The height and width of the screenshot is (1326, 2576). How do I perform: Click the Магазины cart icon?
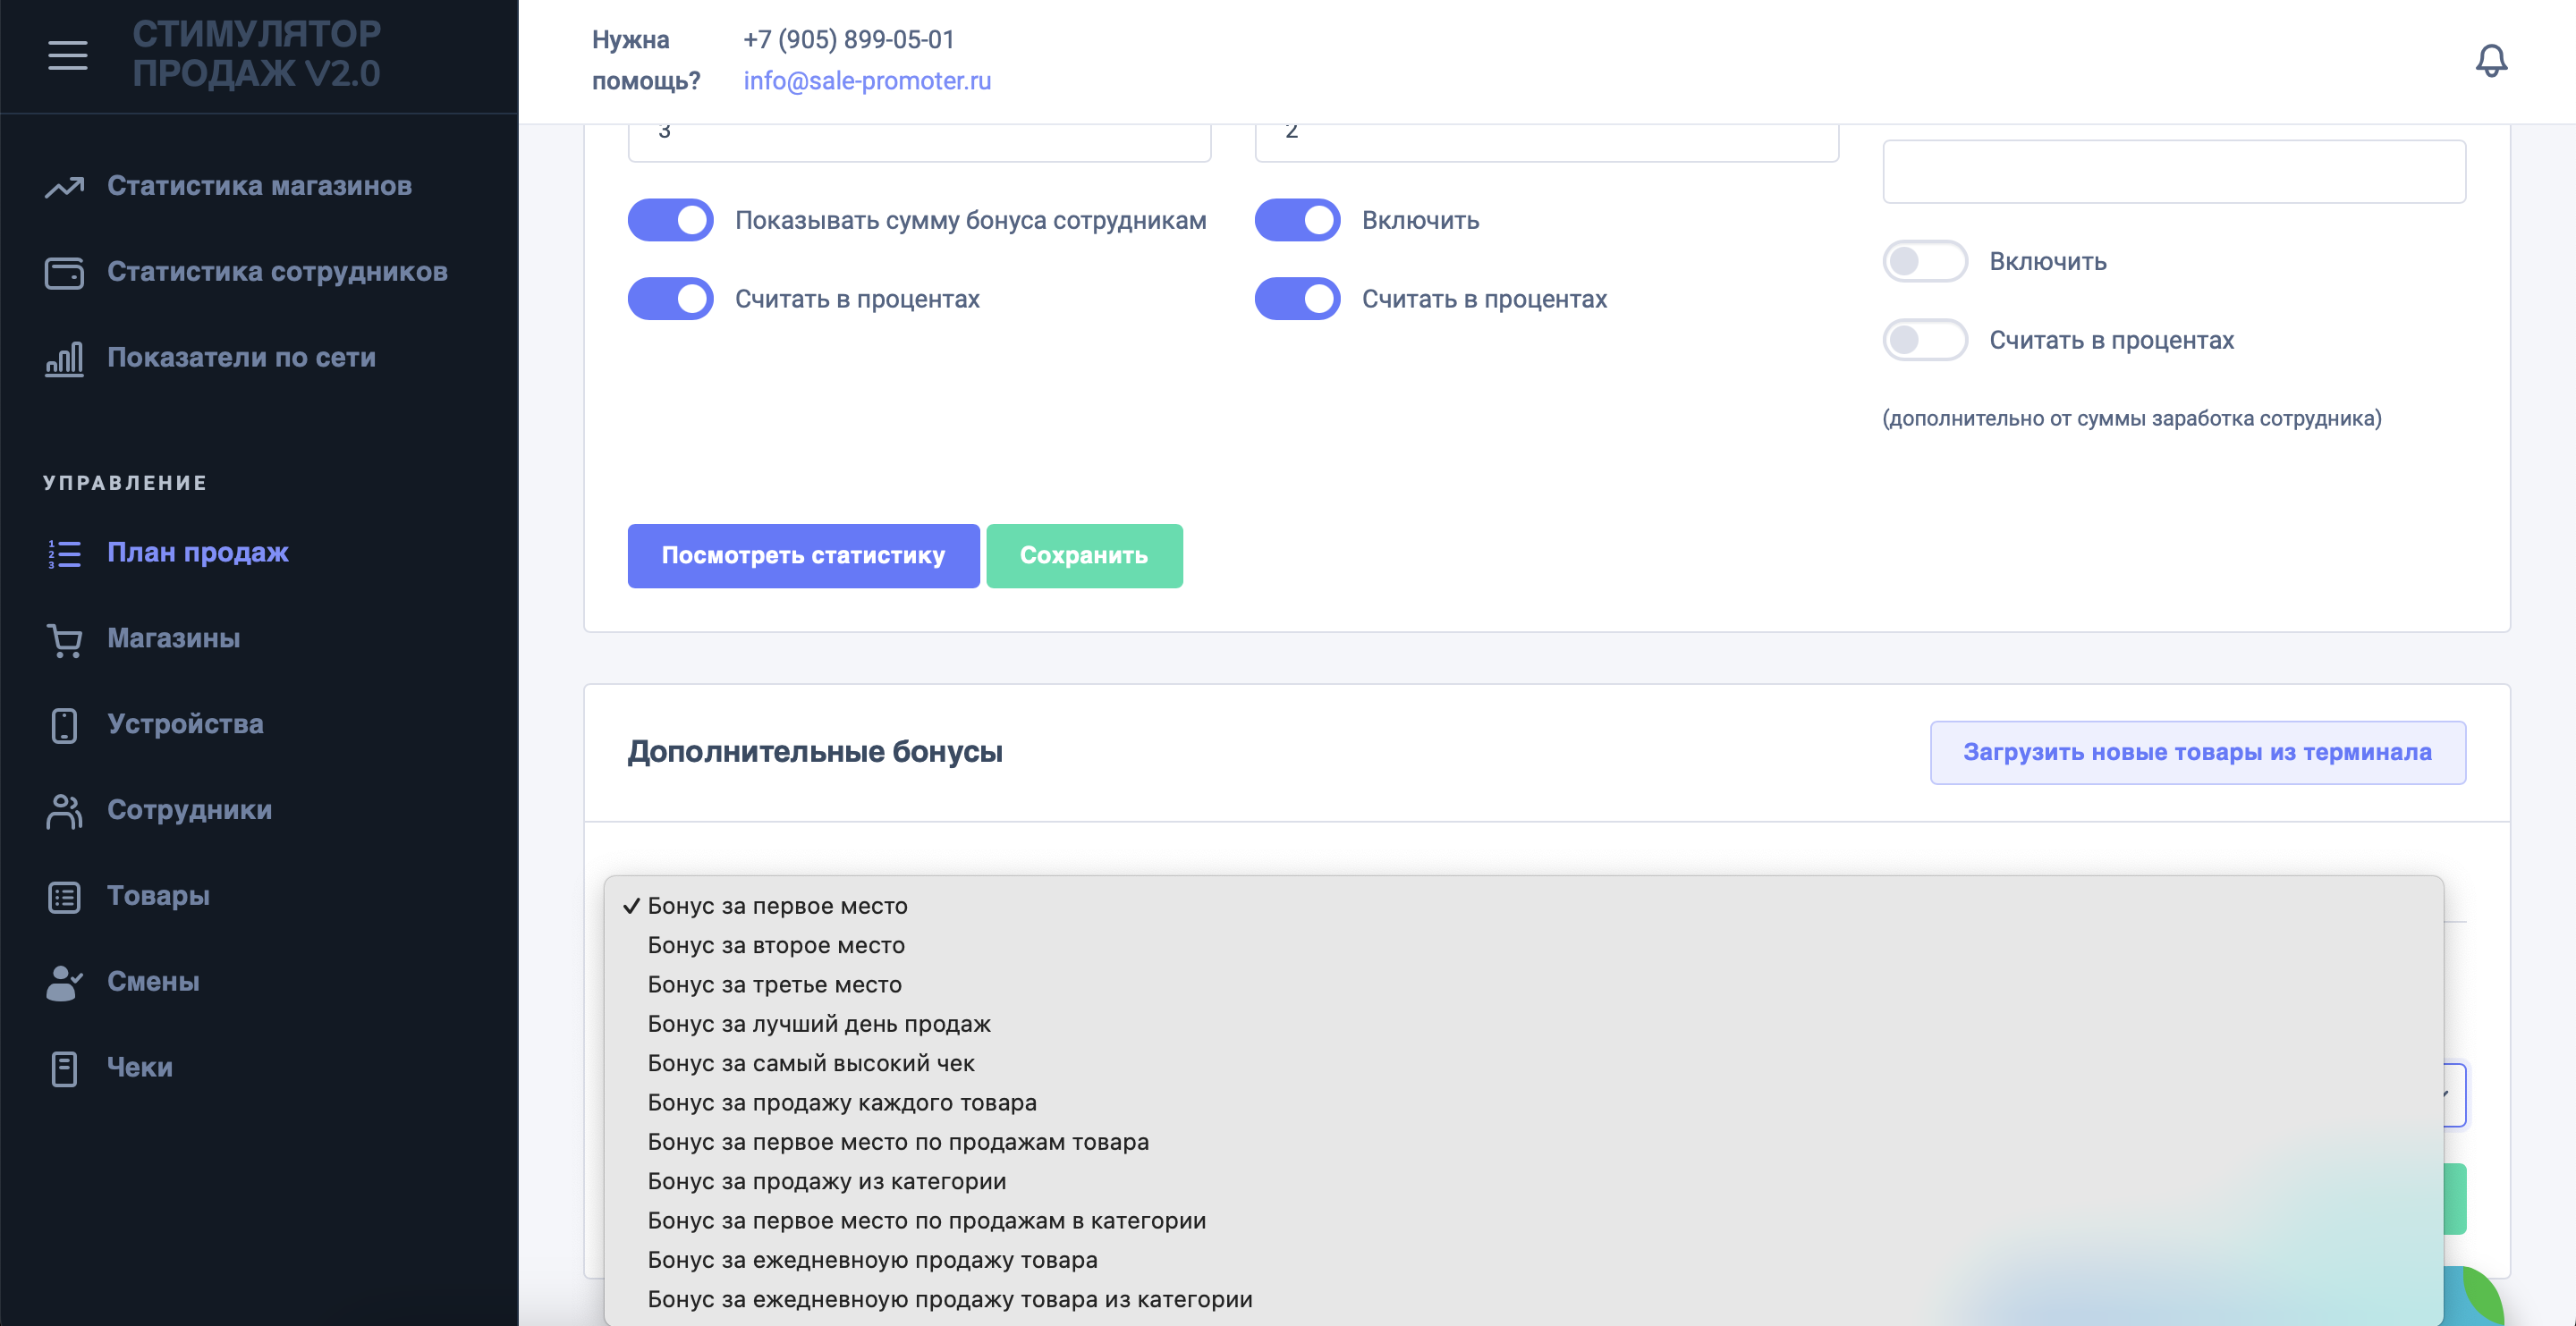64,639
